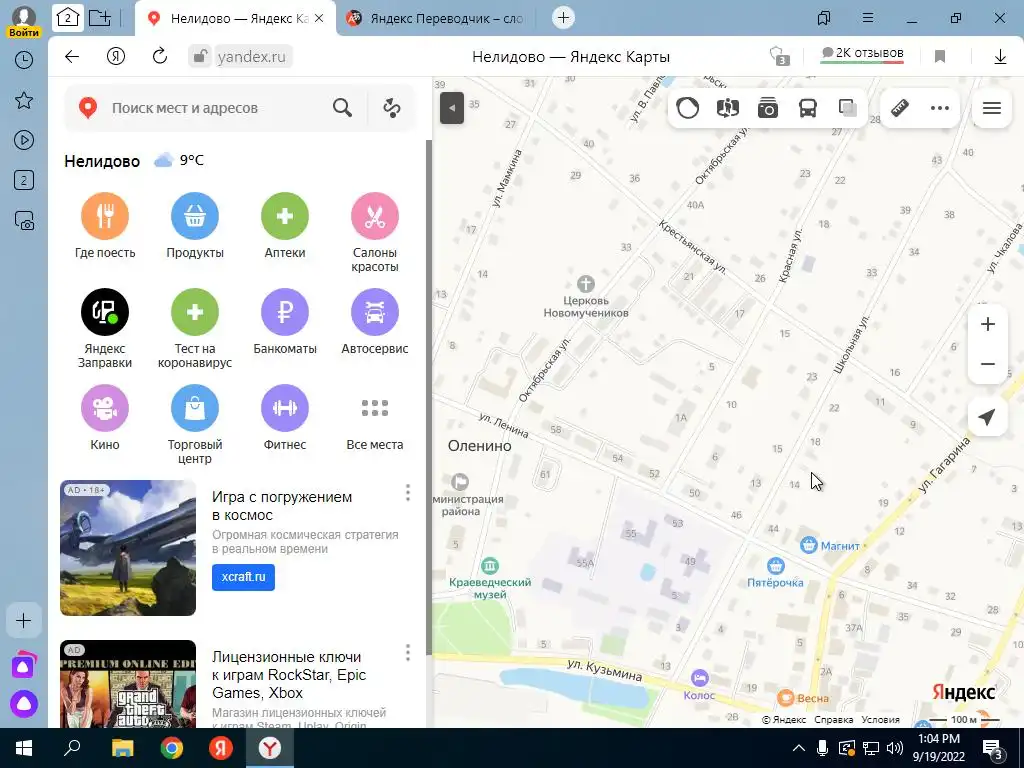Open browser history clock in sidebar
The width and height of the screenshot is (1024, 768).
tap(24, 60)
